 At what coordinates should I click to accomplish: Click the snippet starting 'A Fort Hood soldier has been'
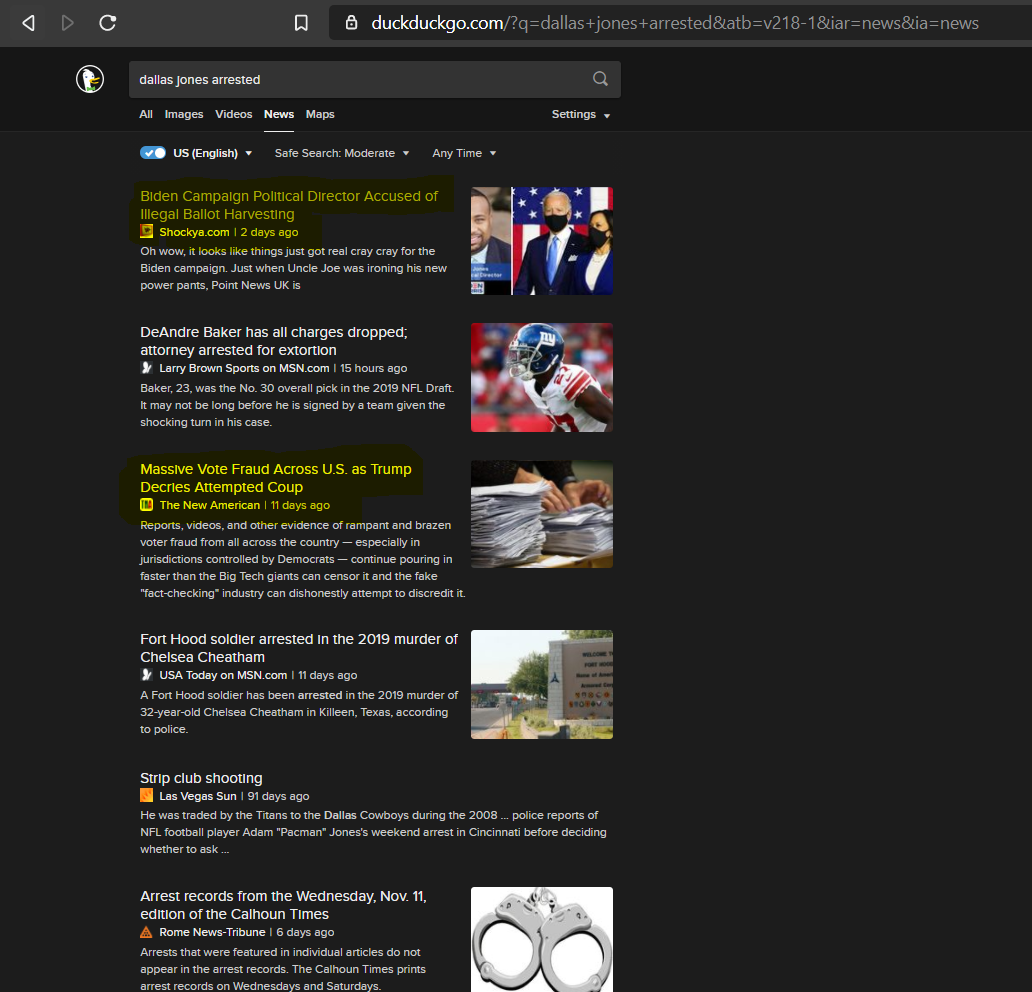[x=299, y=712]
